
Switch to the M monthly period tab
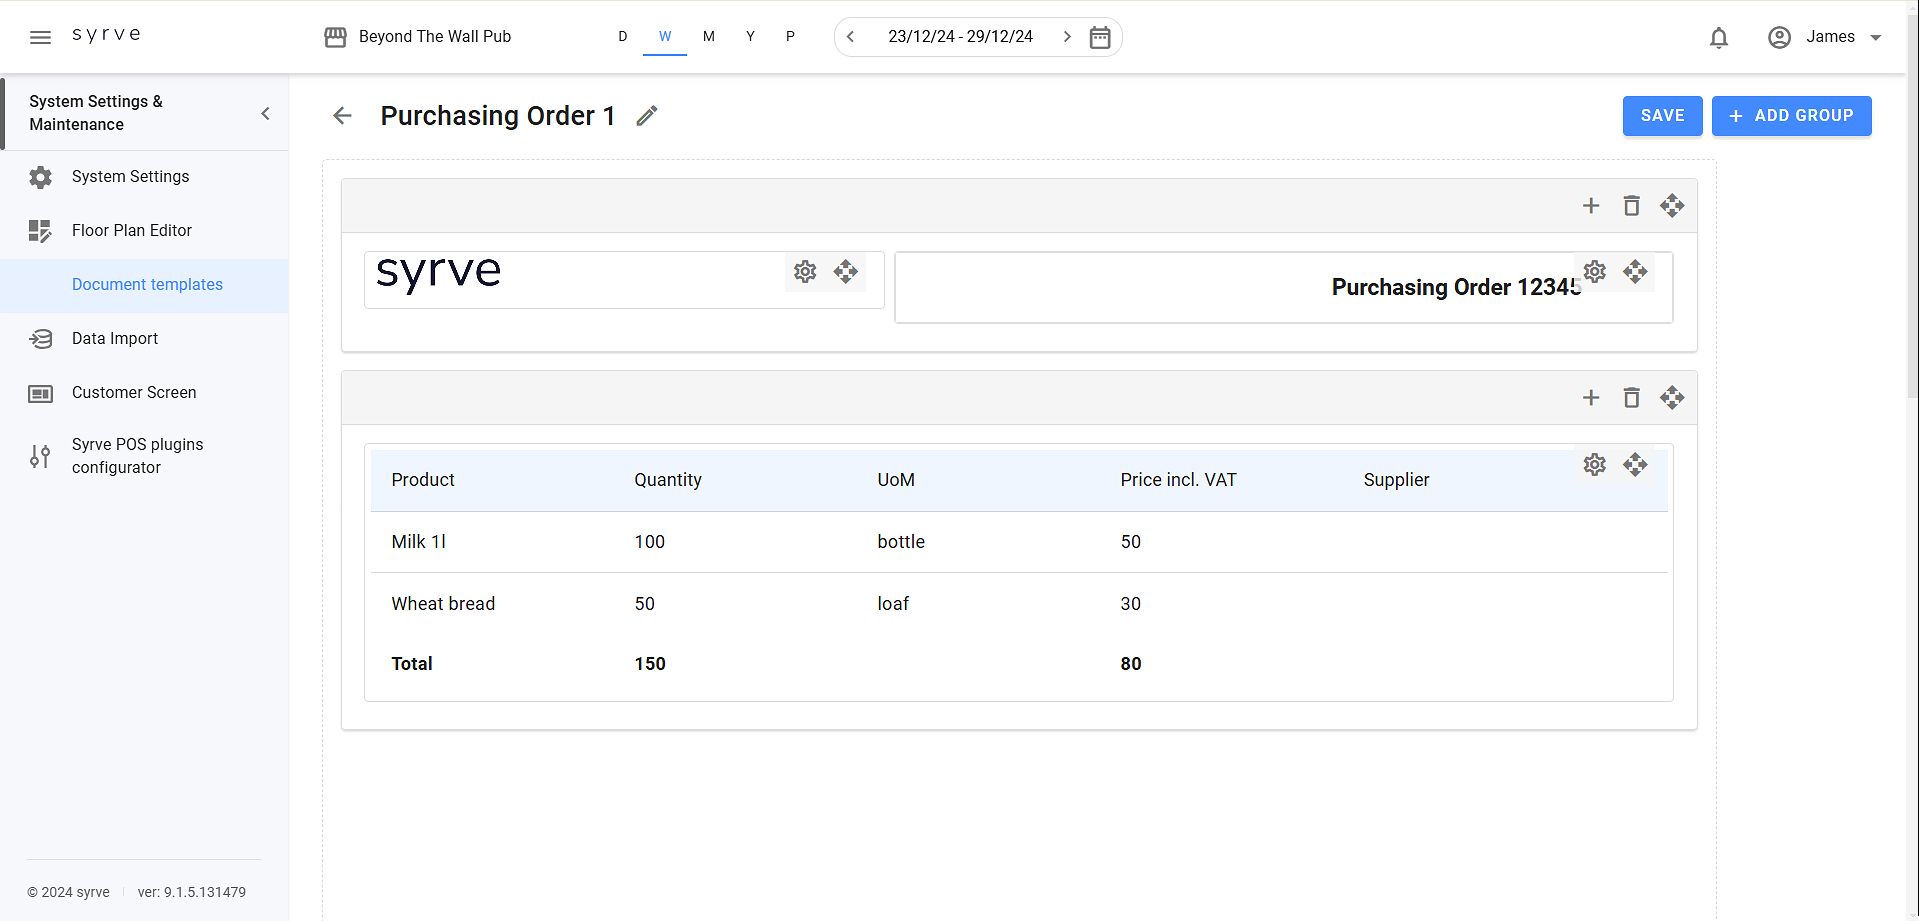709,37
